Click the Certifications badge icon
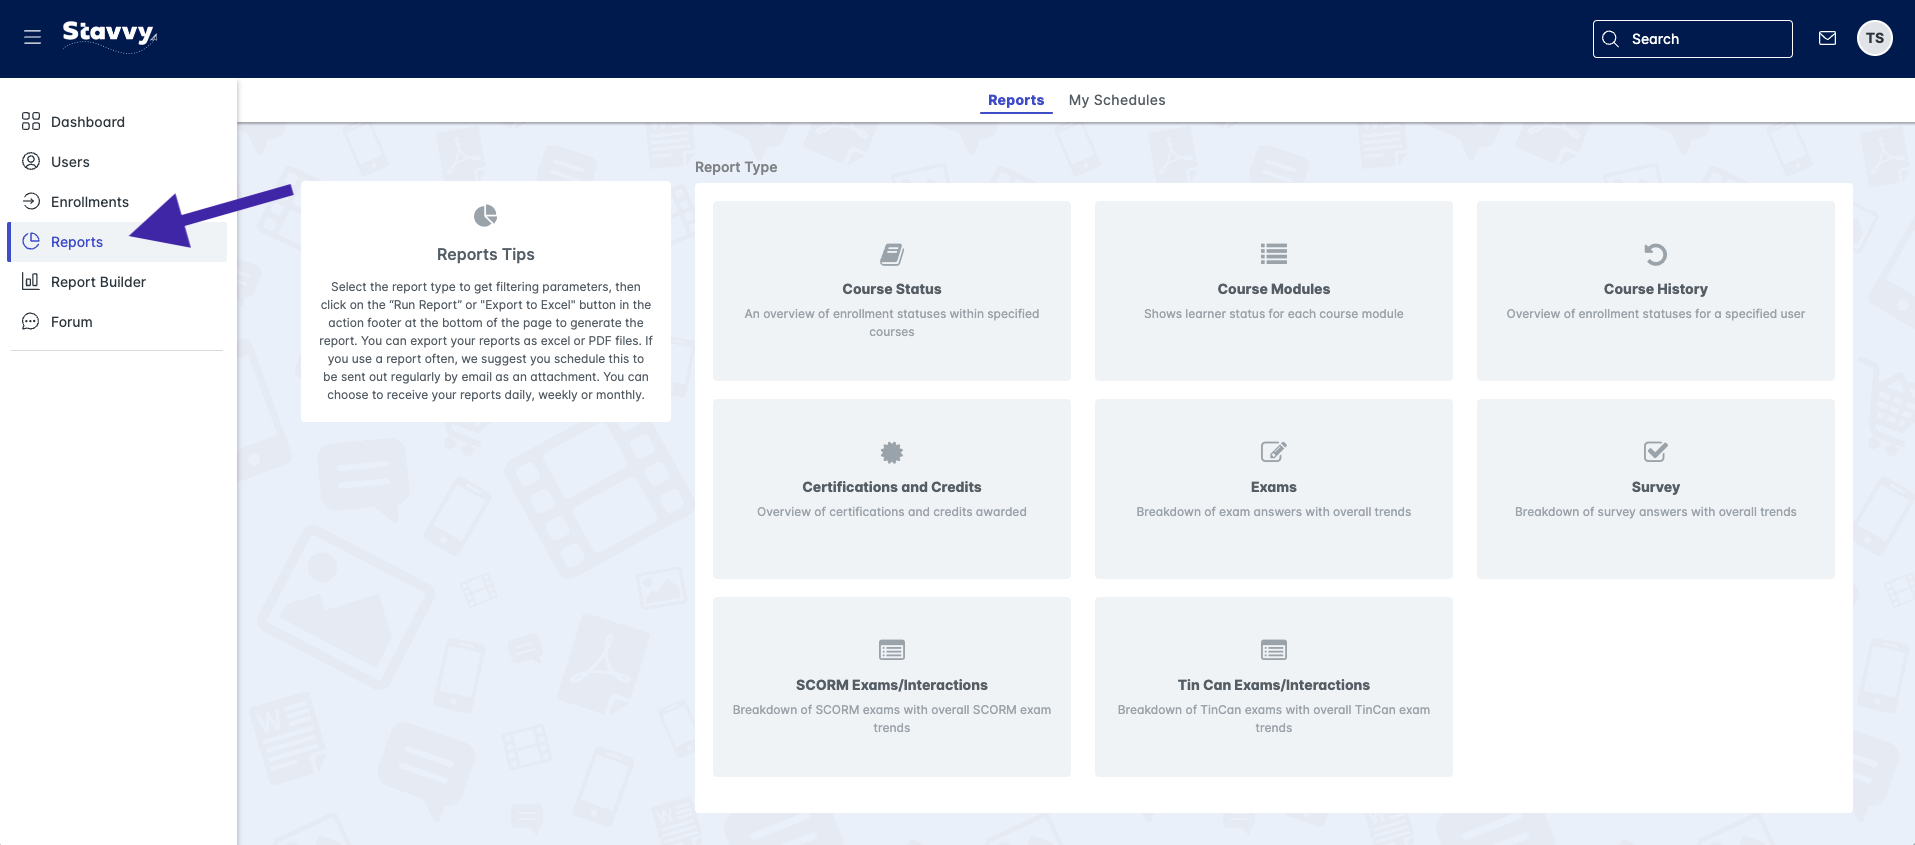Image resolution: width=1915 pixels, height=845 pixels. (x=892, y=452)
